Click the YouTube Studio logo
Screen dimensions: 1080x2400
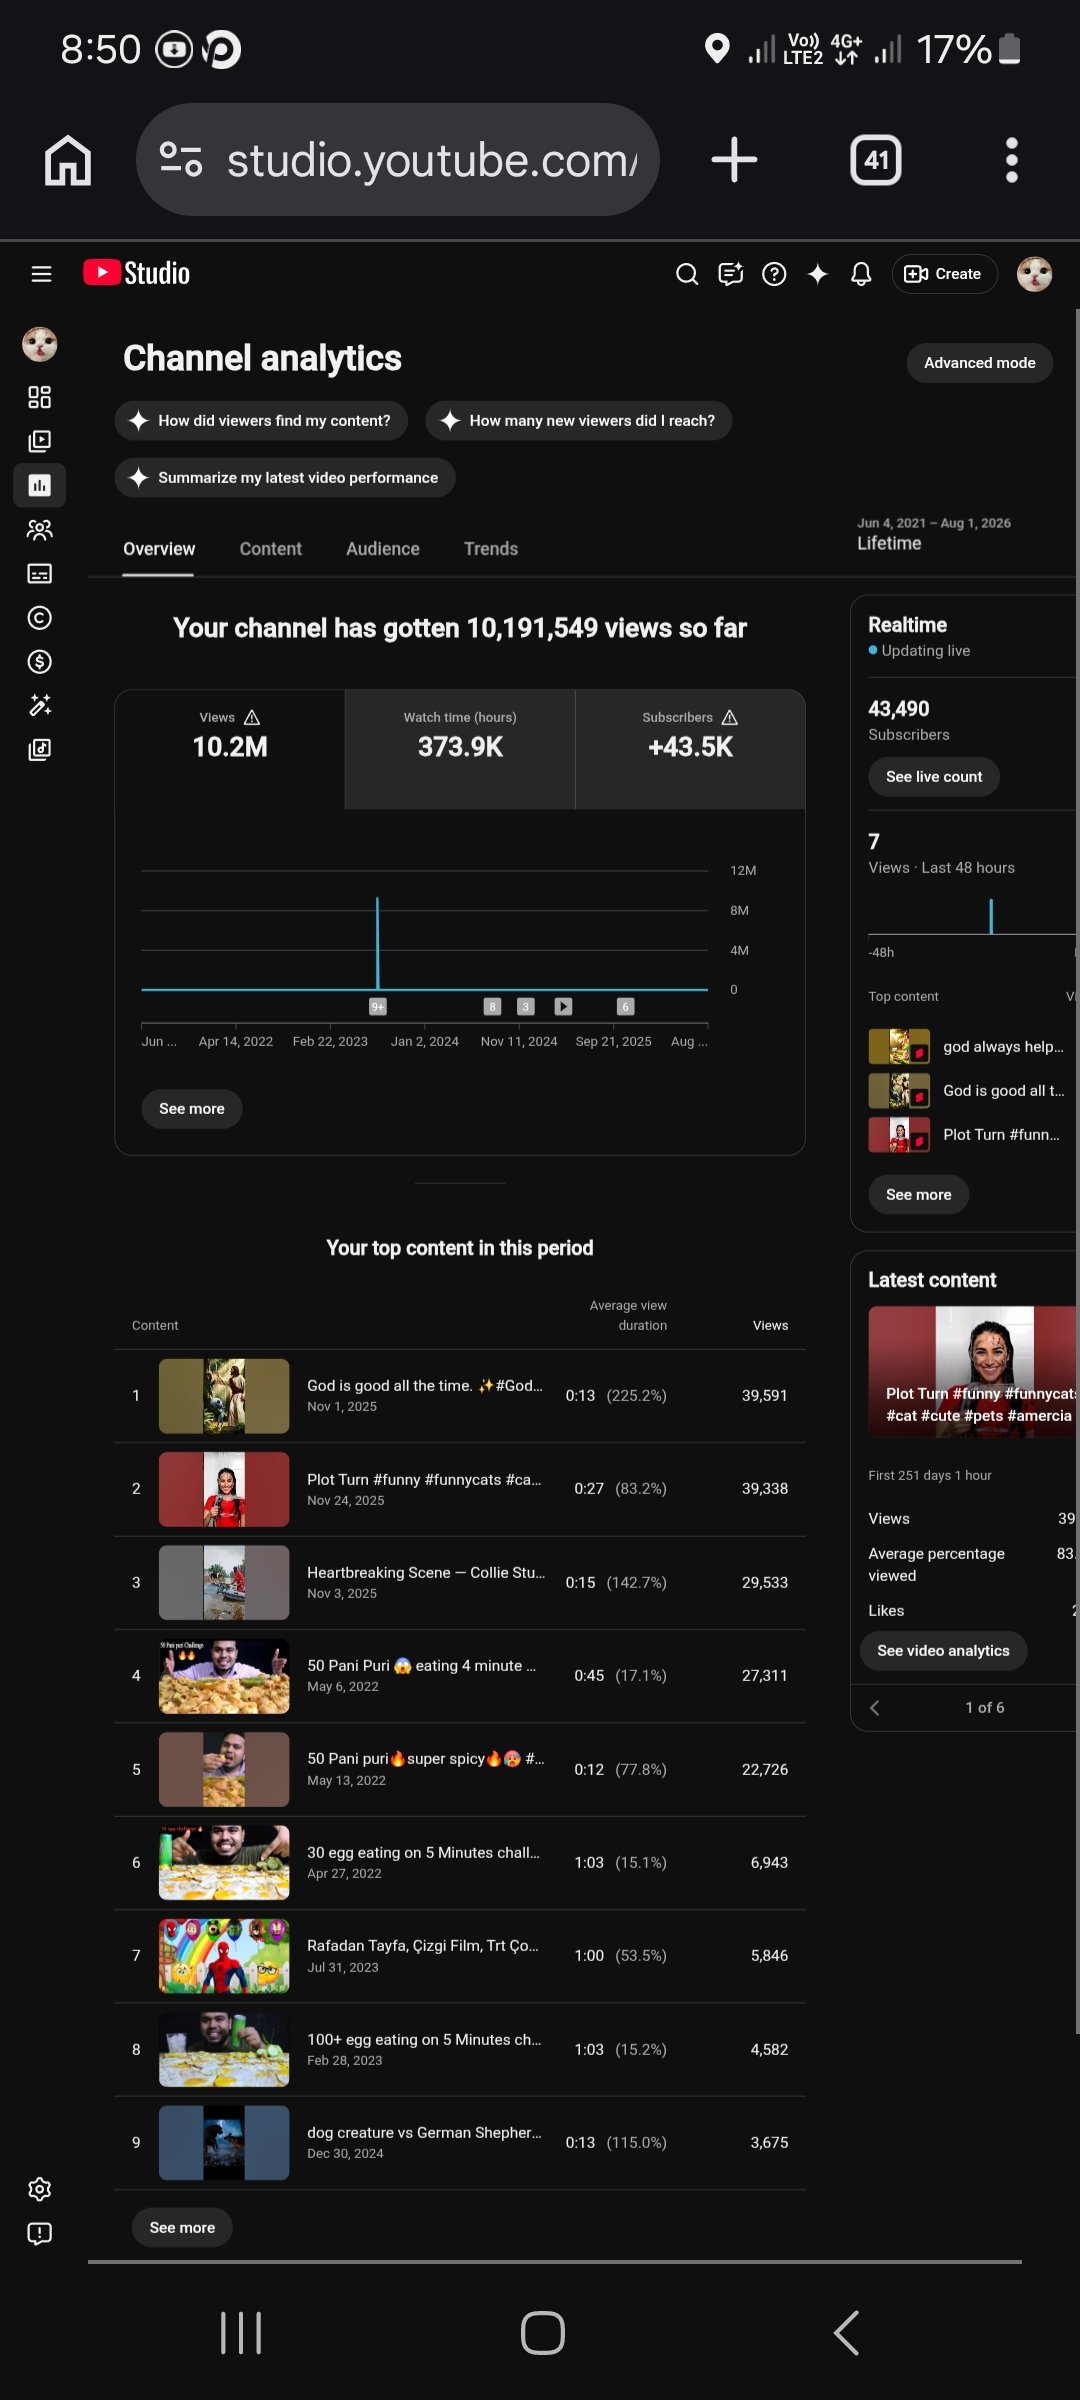click(x=136, y=273)
